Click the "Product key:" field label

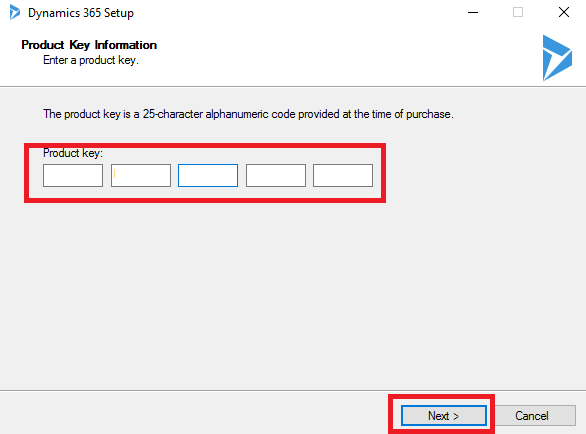73,153
